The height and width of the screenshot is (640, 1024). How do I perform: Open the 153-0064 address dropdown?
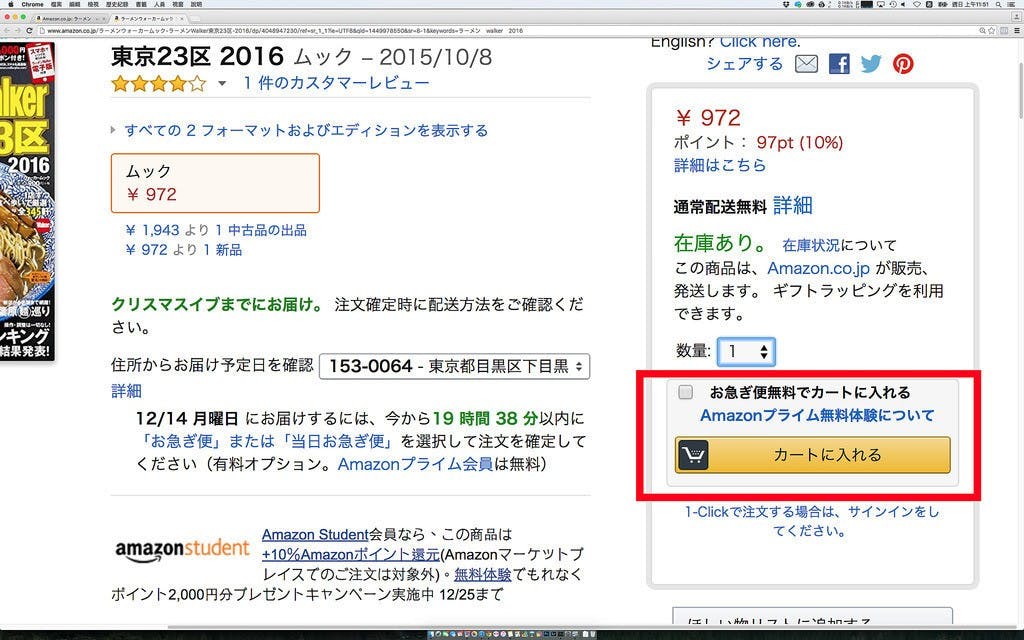coord(455,366)
